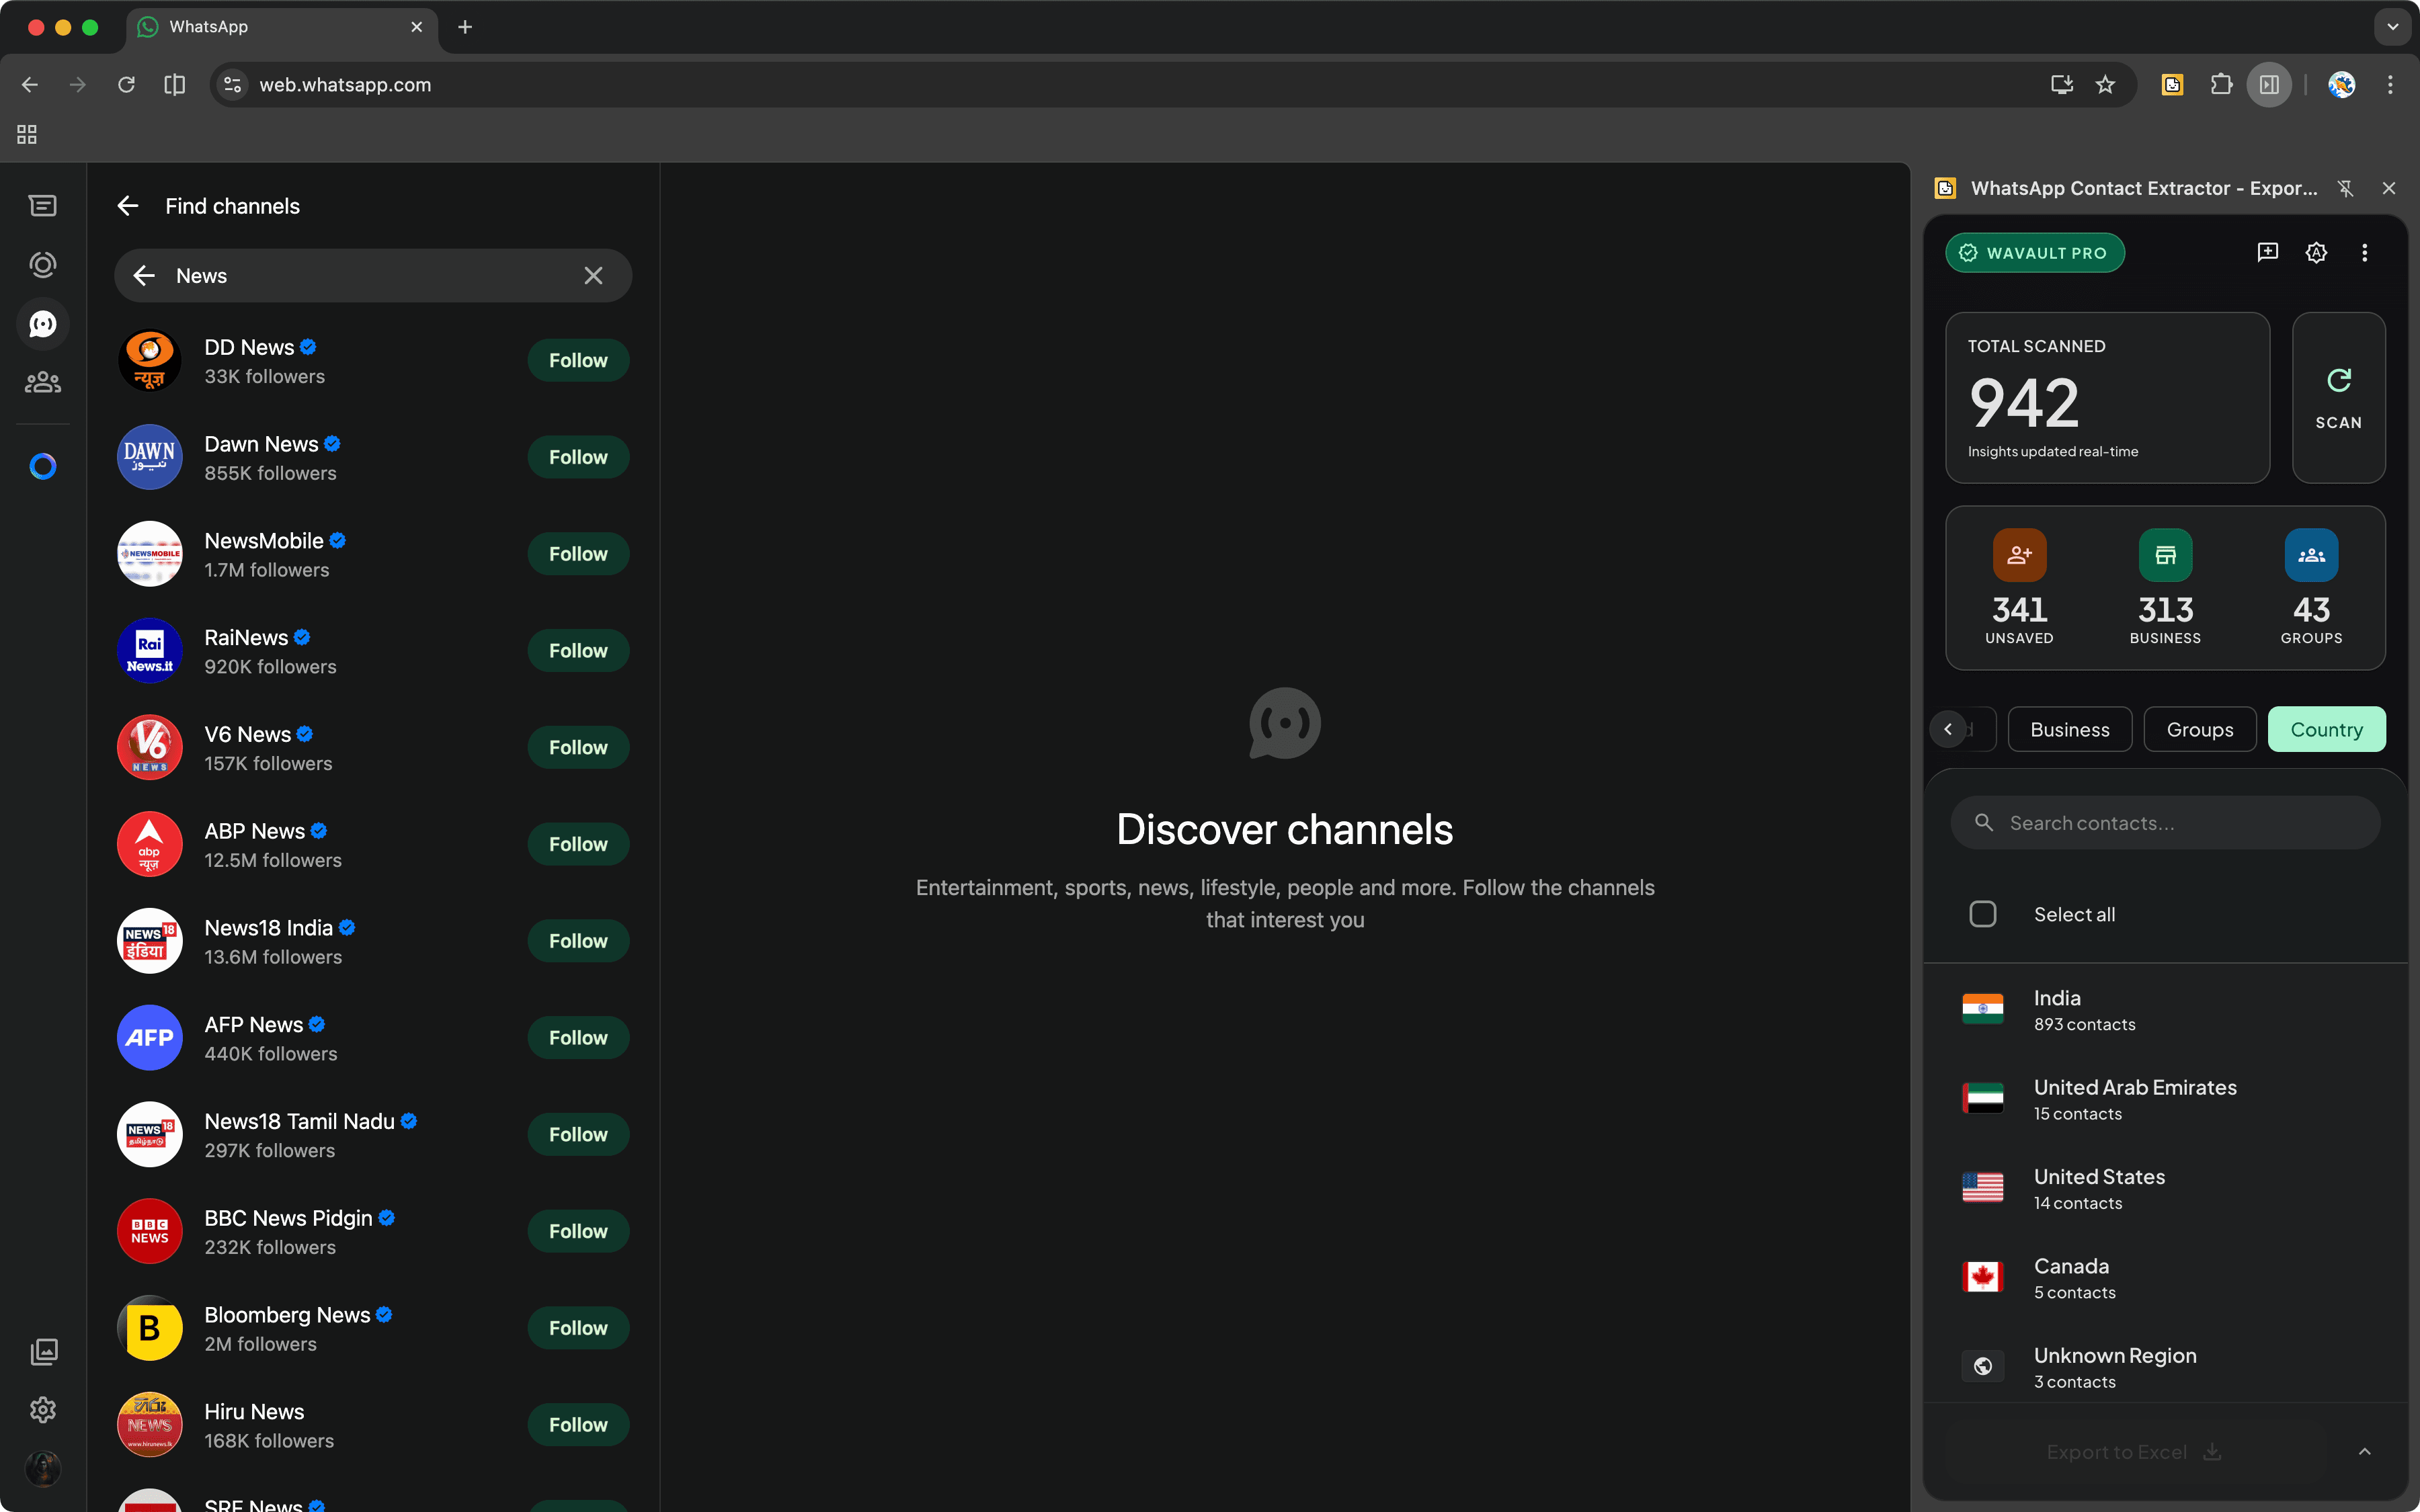Unpin the extension side panel
This screenshot has height=1512, width=2420.
pos(2345,188)
